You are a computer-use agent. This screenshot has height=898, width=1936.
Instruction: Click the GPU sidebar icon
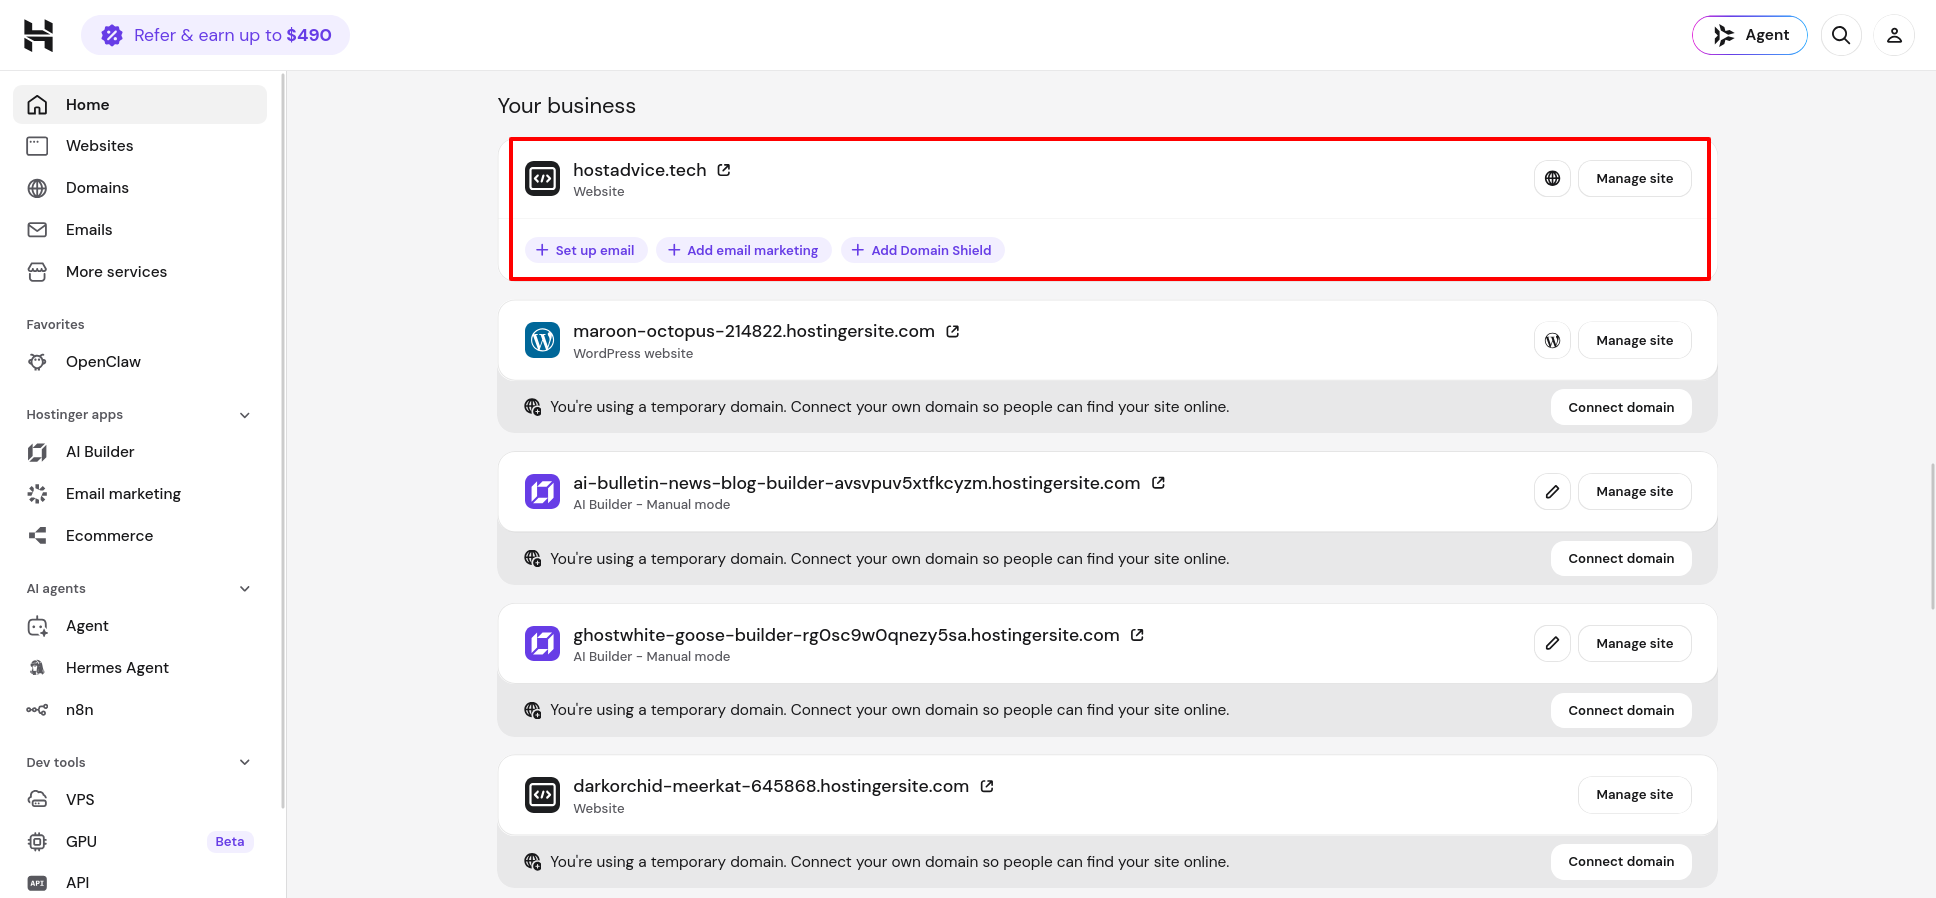coord(37,842)
